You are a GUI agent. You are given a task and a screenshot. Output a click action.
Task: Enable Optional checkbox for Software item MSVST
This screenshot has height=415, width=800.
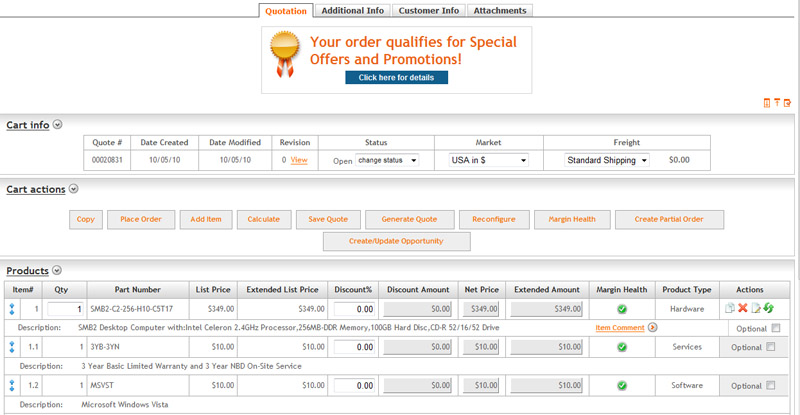tap(769, 386)
